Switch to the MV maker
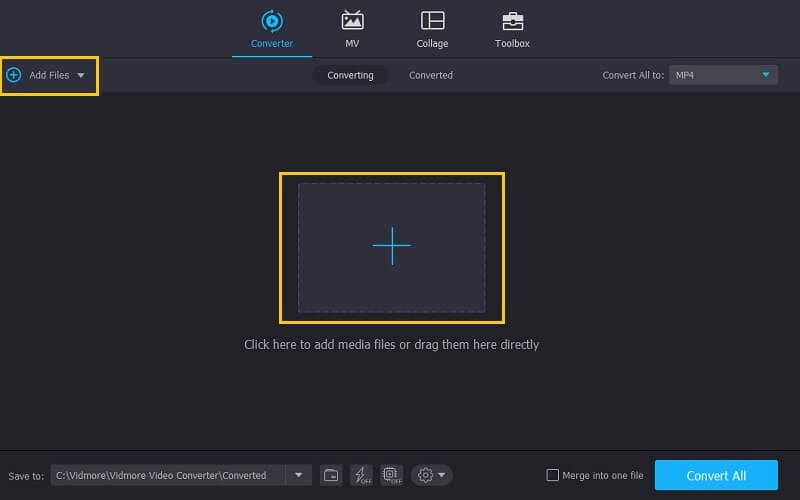The height and width of the screenshot is (500, 800). 352,29
